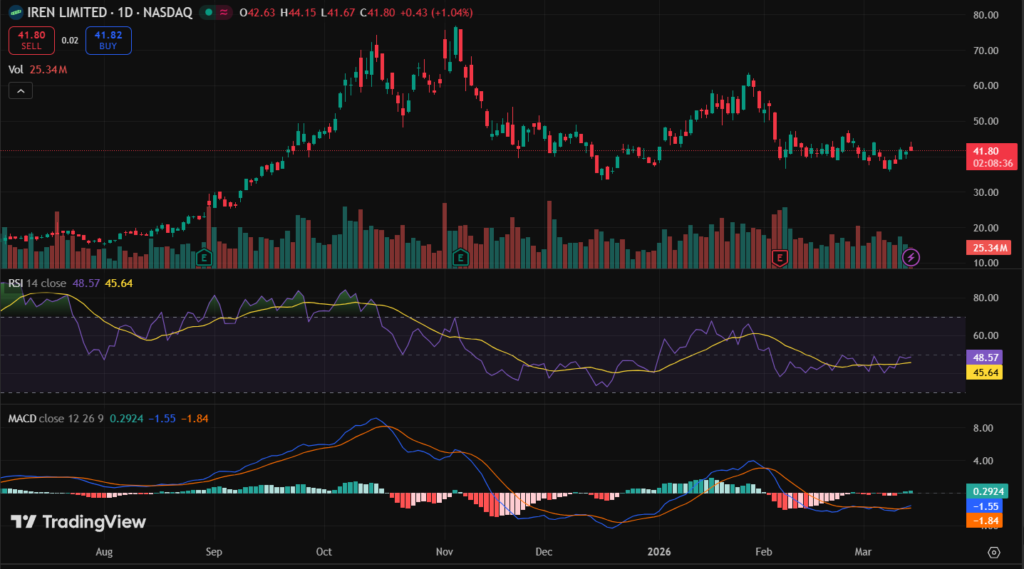Open the earnings marker near November
Image resolution: width=1024 pixels, height=569 pixels.
(460, 258)
